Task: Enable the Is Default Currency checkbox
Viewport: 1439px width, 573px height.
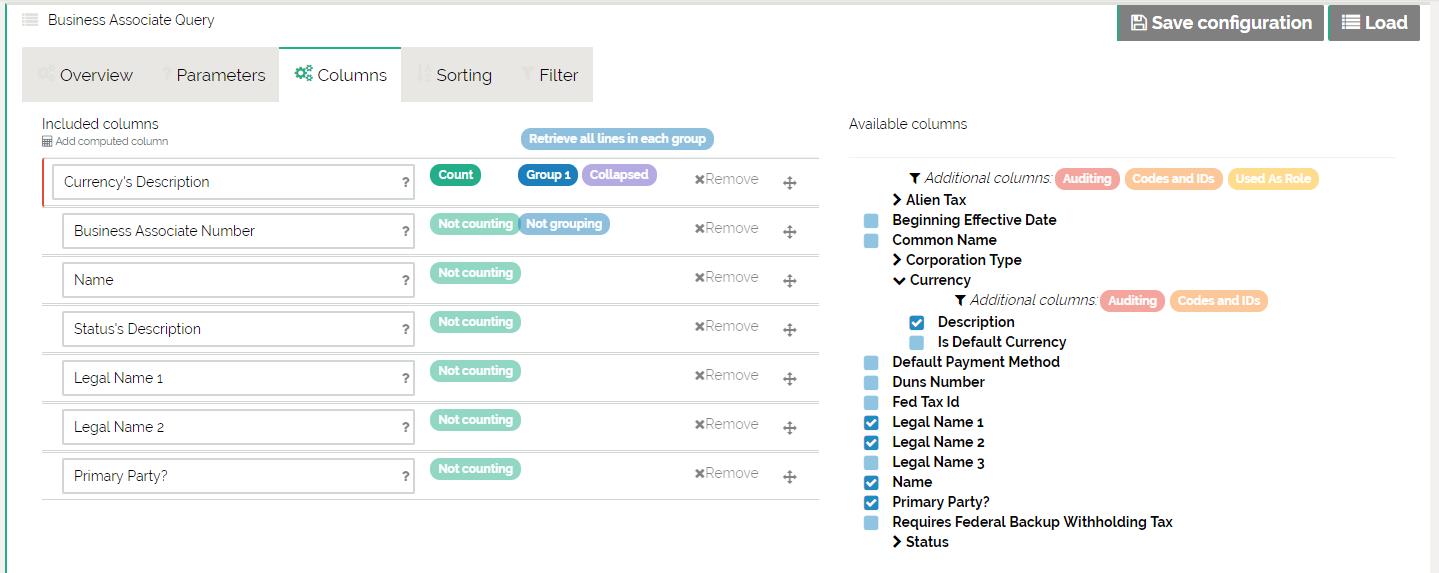Action: click(x=916, y=342)
